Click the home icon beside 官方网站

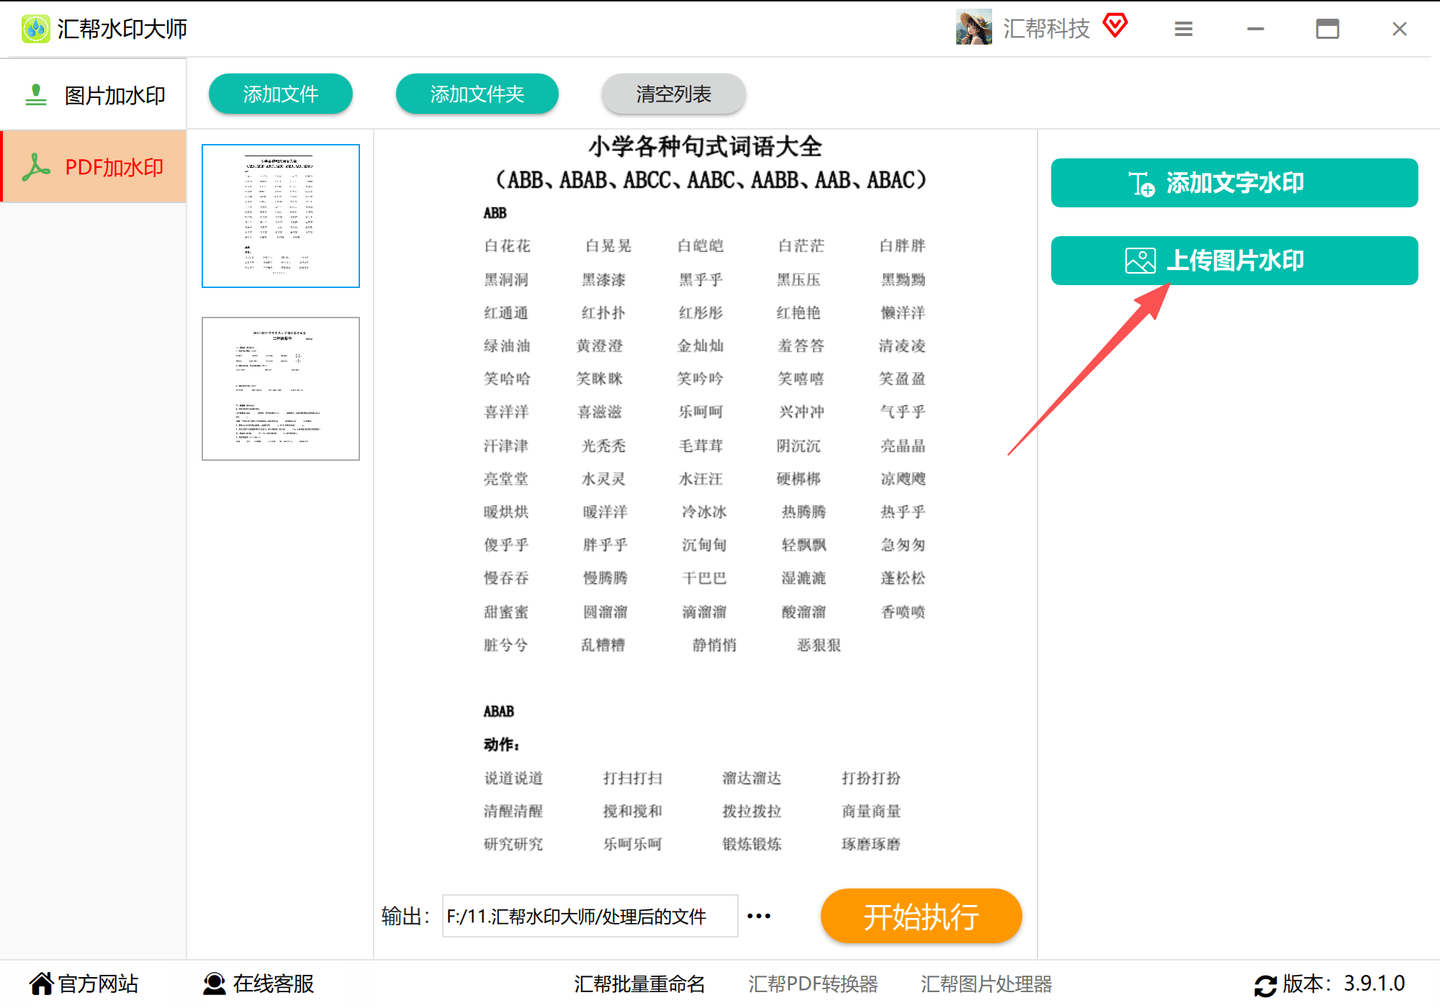(x=41, y=983)
